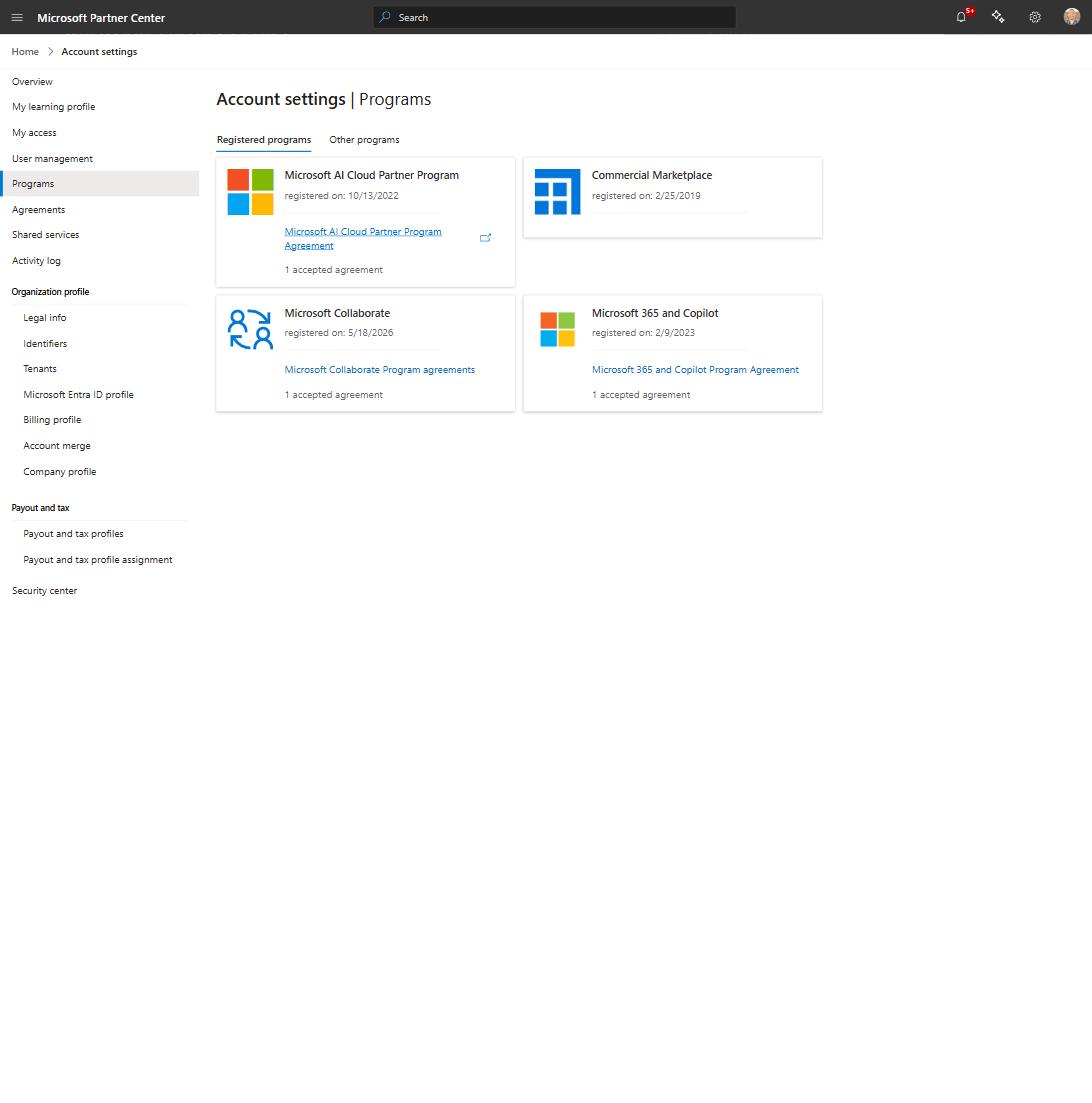This screenshot has height=1103, width=1092.
Task: Click the Organization profile section heading
Action: click(x=51, y=292)
